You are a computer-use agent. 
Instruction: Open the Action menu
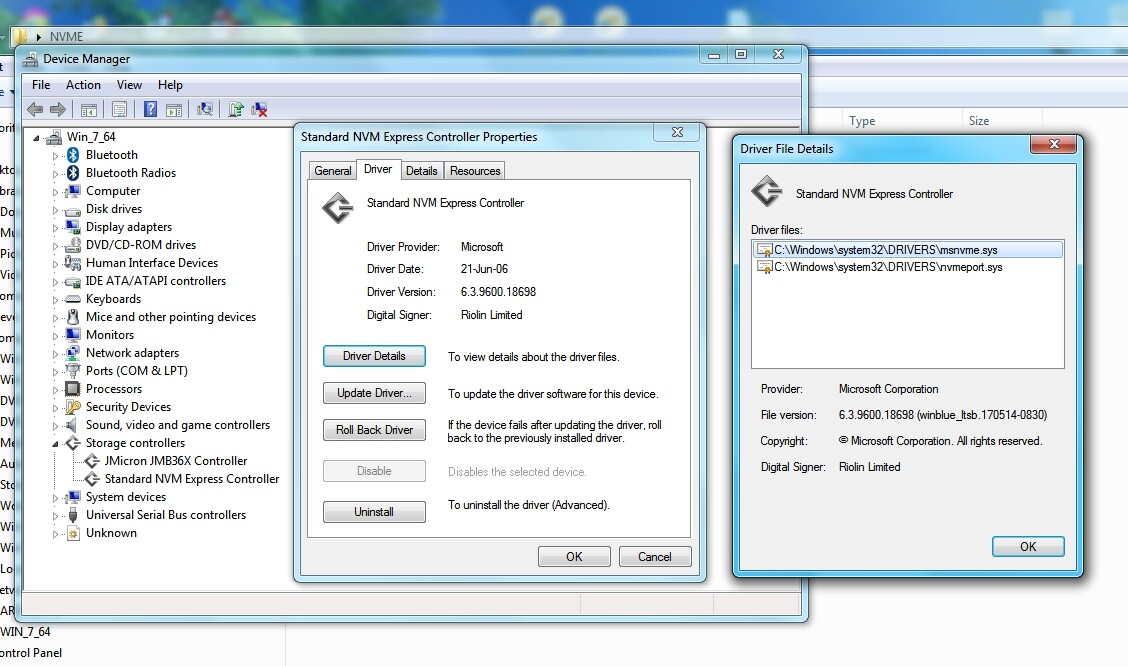coord(83,85)
